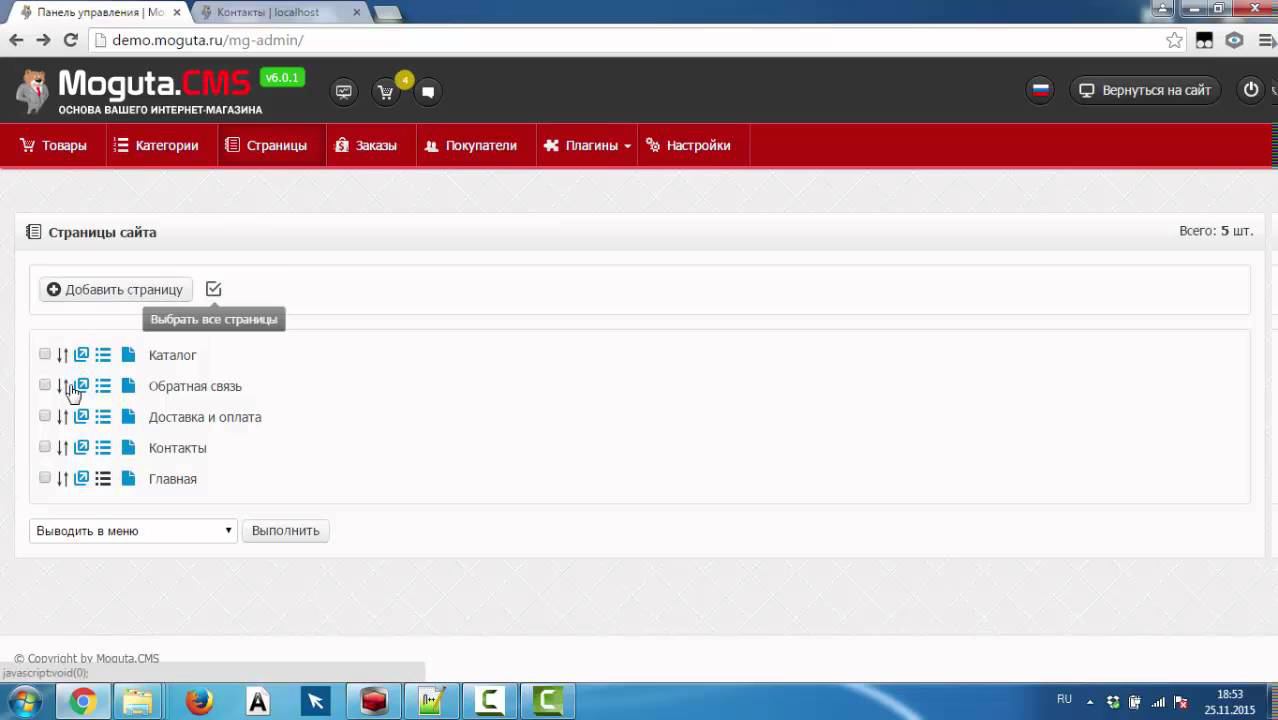Expand the Плагины dropdown menu

587,146
